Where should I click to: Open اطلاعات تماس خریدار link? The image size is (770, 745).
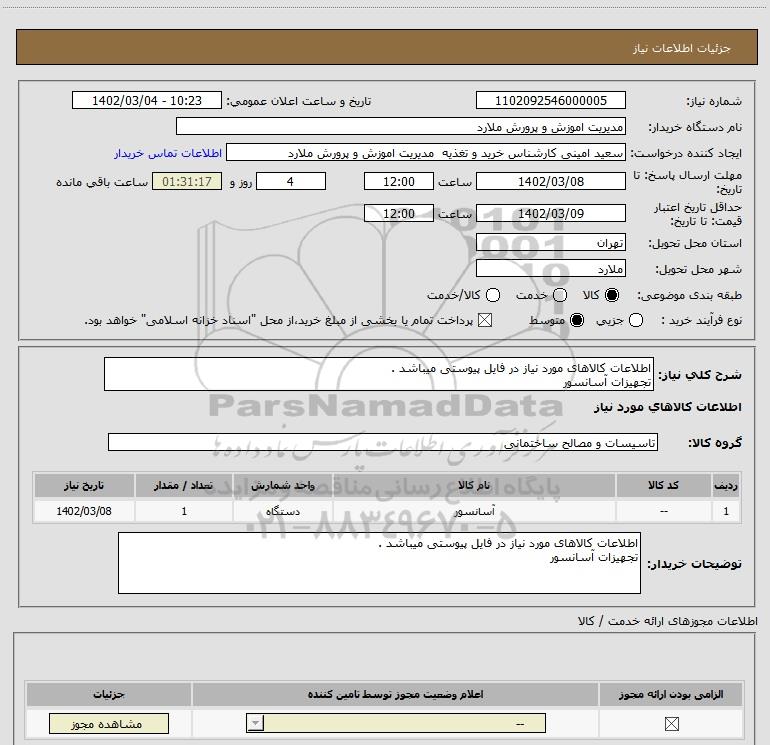168,153
